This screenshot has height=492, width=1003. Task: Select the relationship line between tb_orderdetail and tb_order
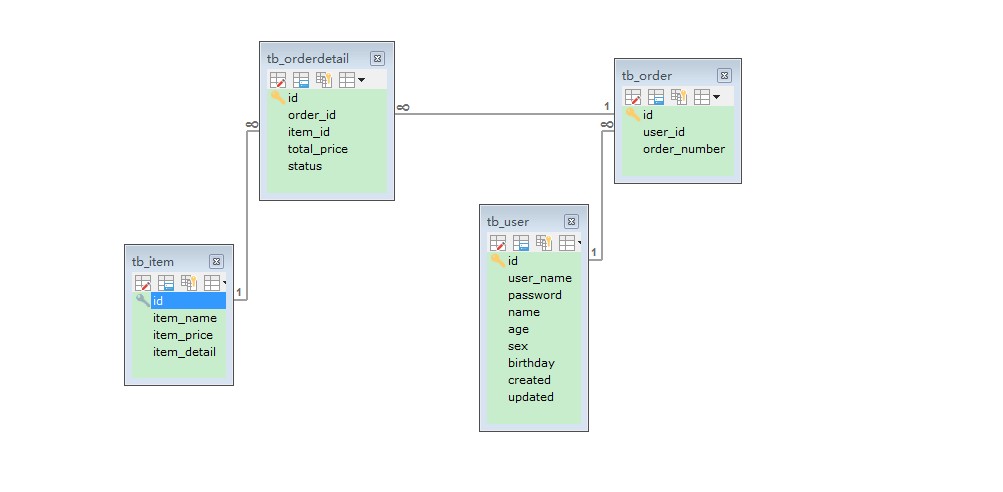tap(505, 115)
